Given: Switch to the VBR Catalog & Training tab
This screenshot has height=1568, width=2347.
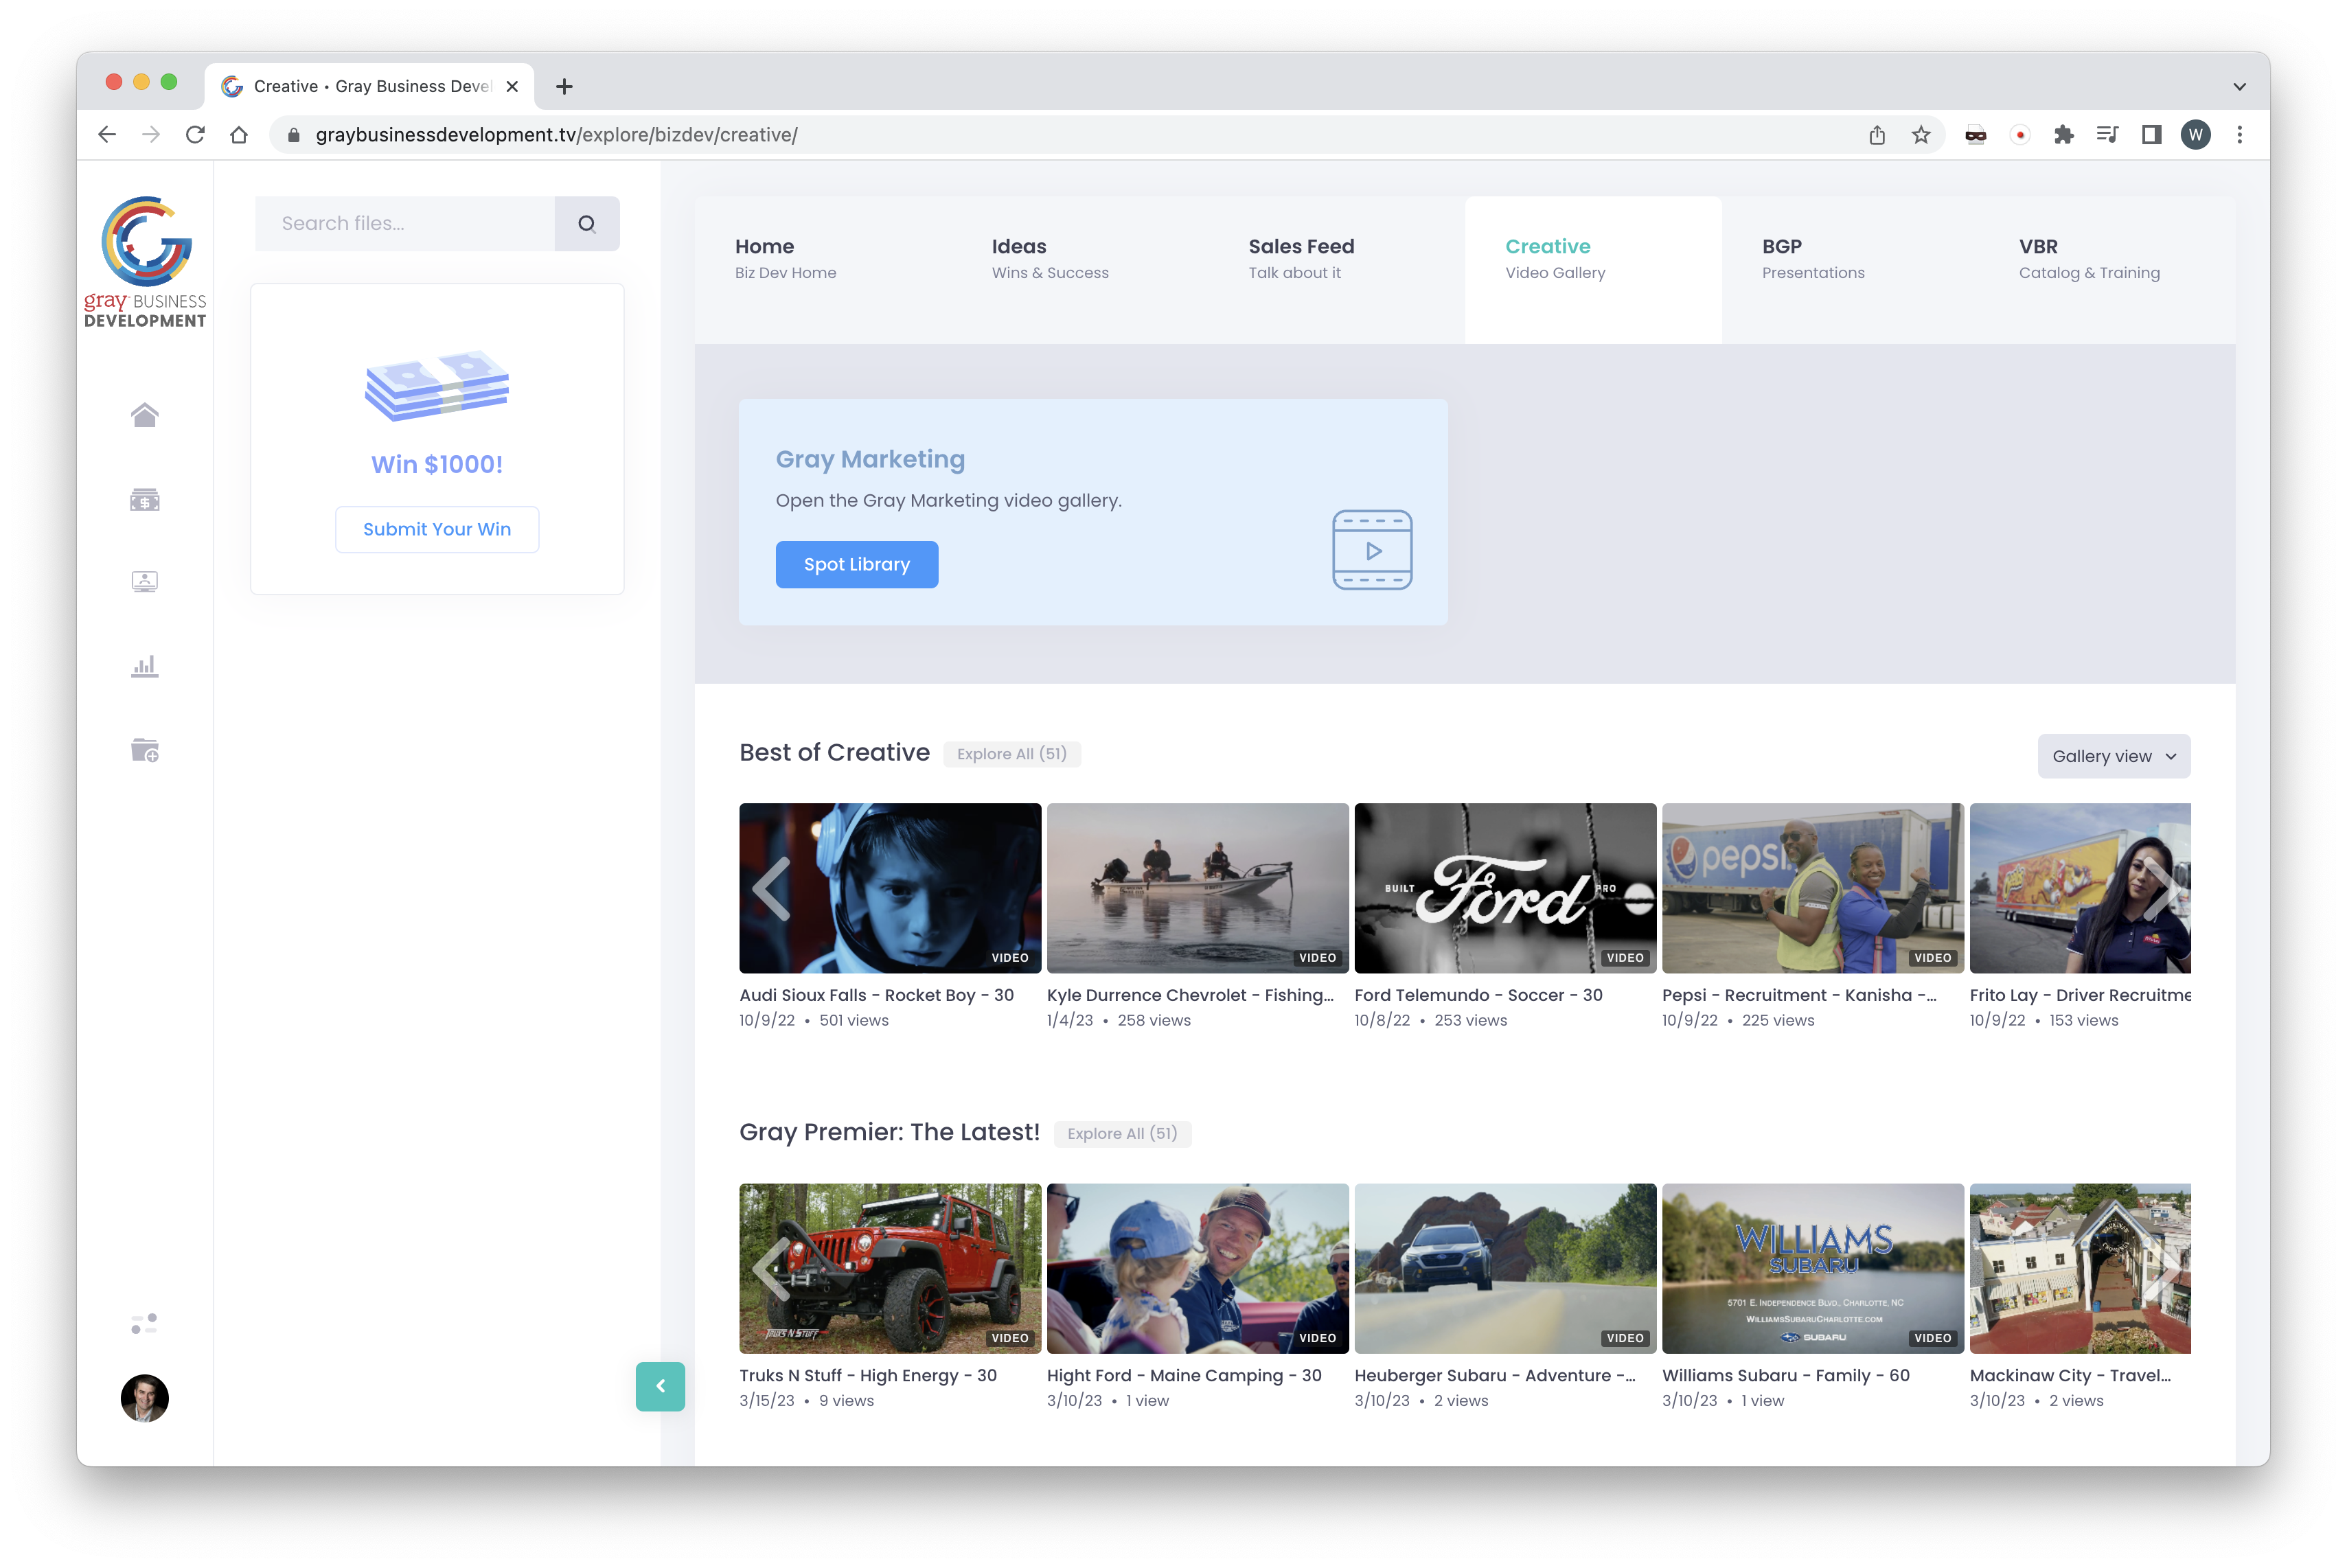Looking at the screenshot, I should coord(2107,270).
